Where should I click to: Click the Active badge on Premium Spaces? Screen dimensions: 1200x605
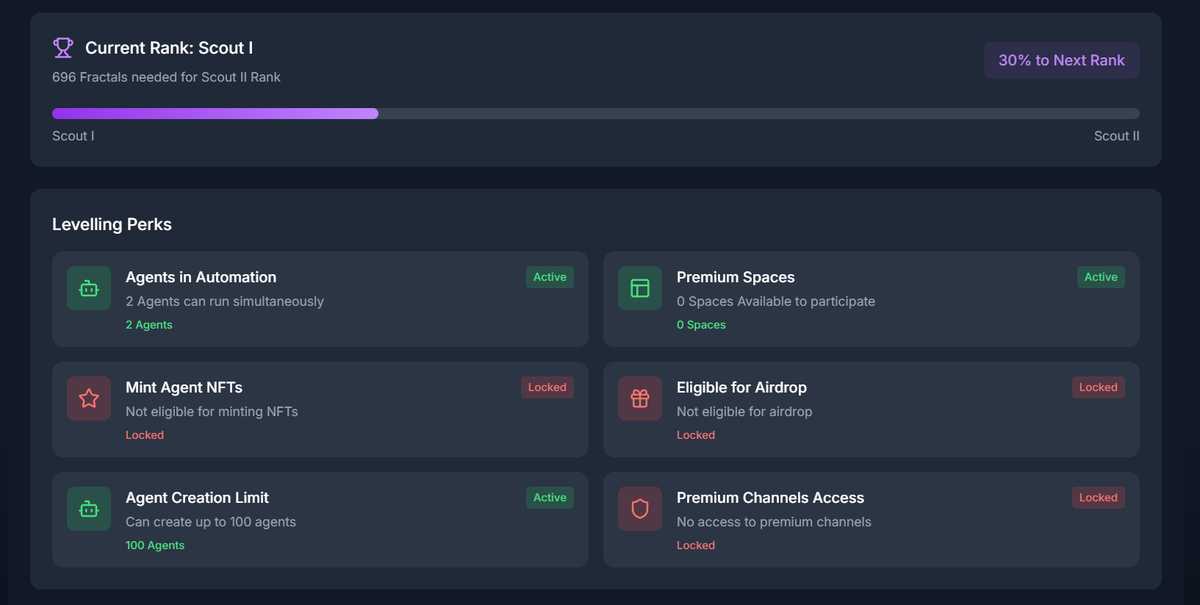(x=1100, y=277)
